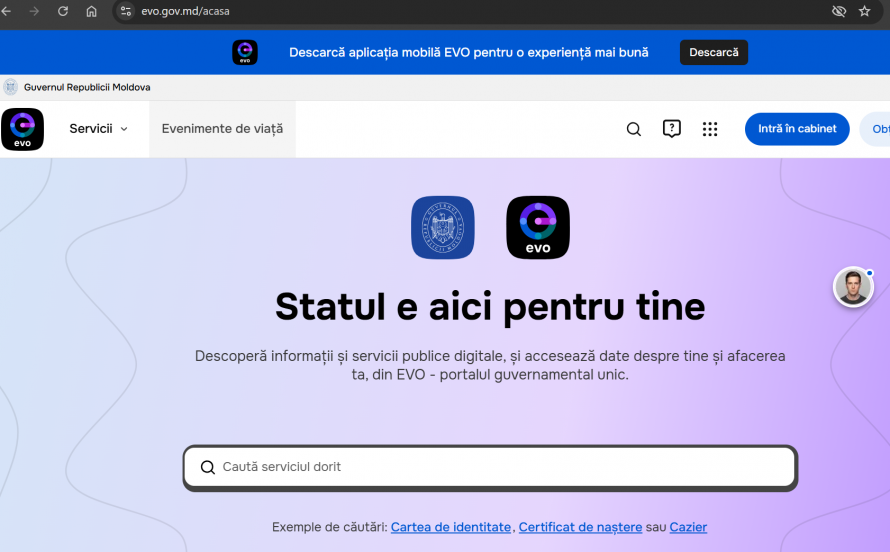890x552 pixels.
Task: Open Certificat de naștere link
Action: point(580,527)
